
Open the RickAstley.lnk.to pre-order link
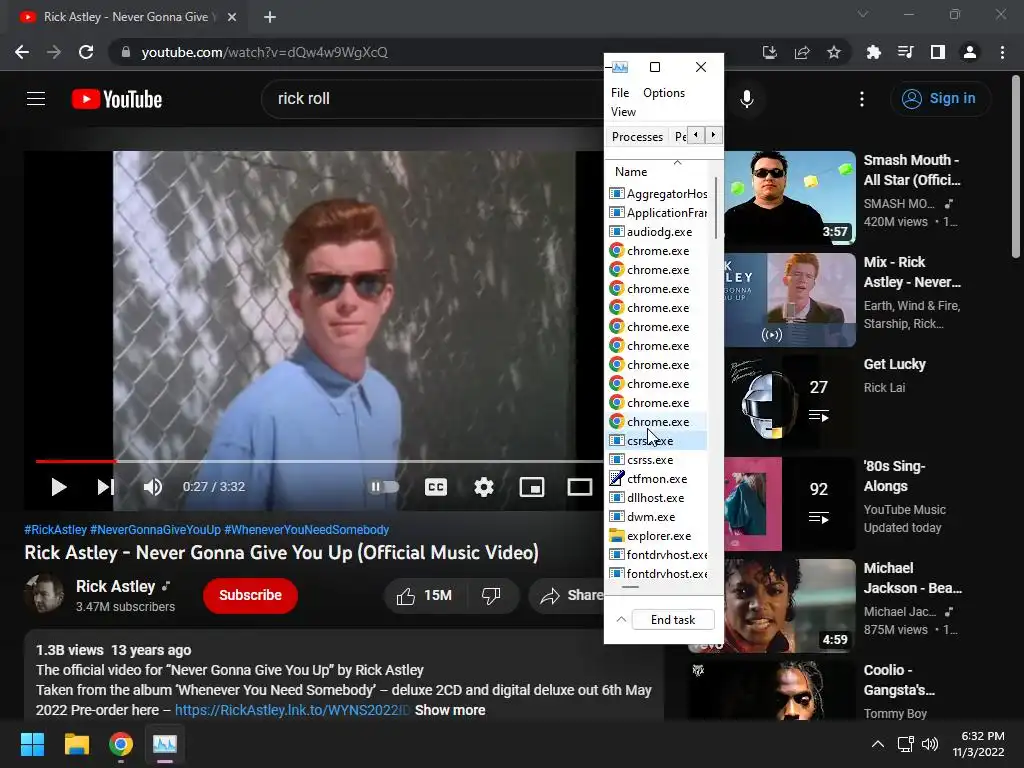tap(293, 710)
